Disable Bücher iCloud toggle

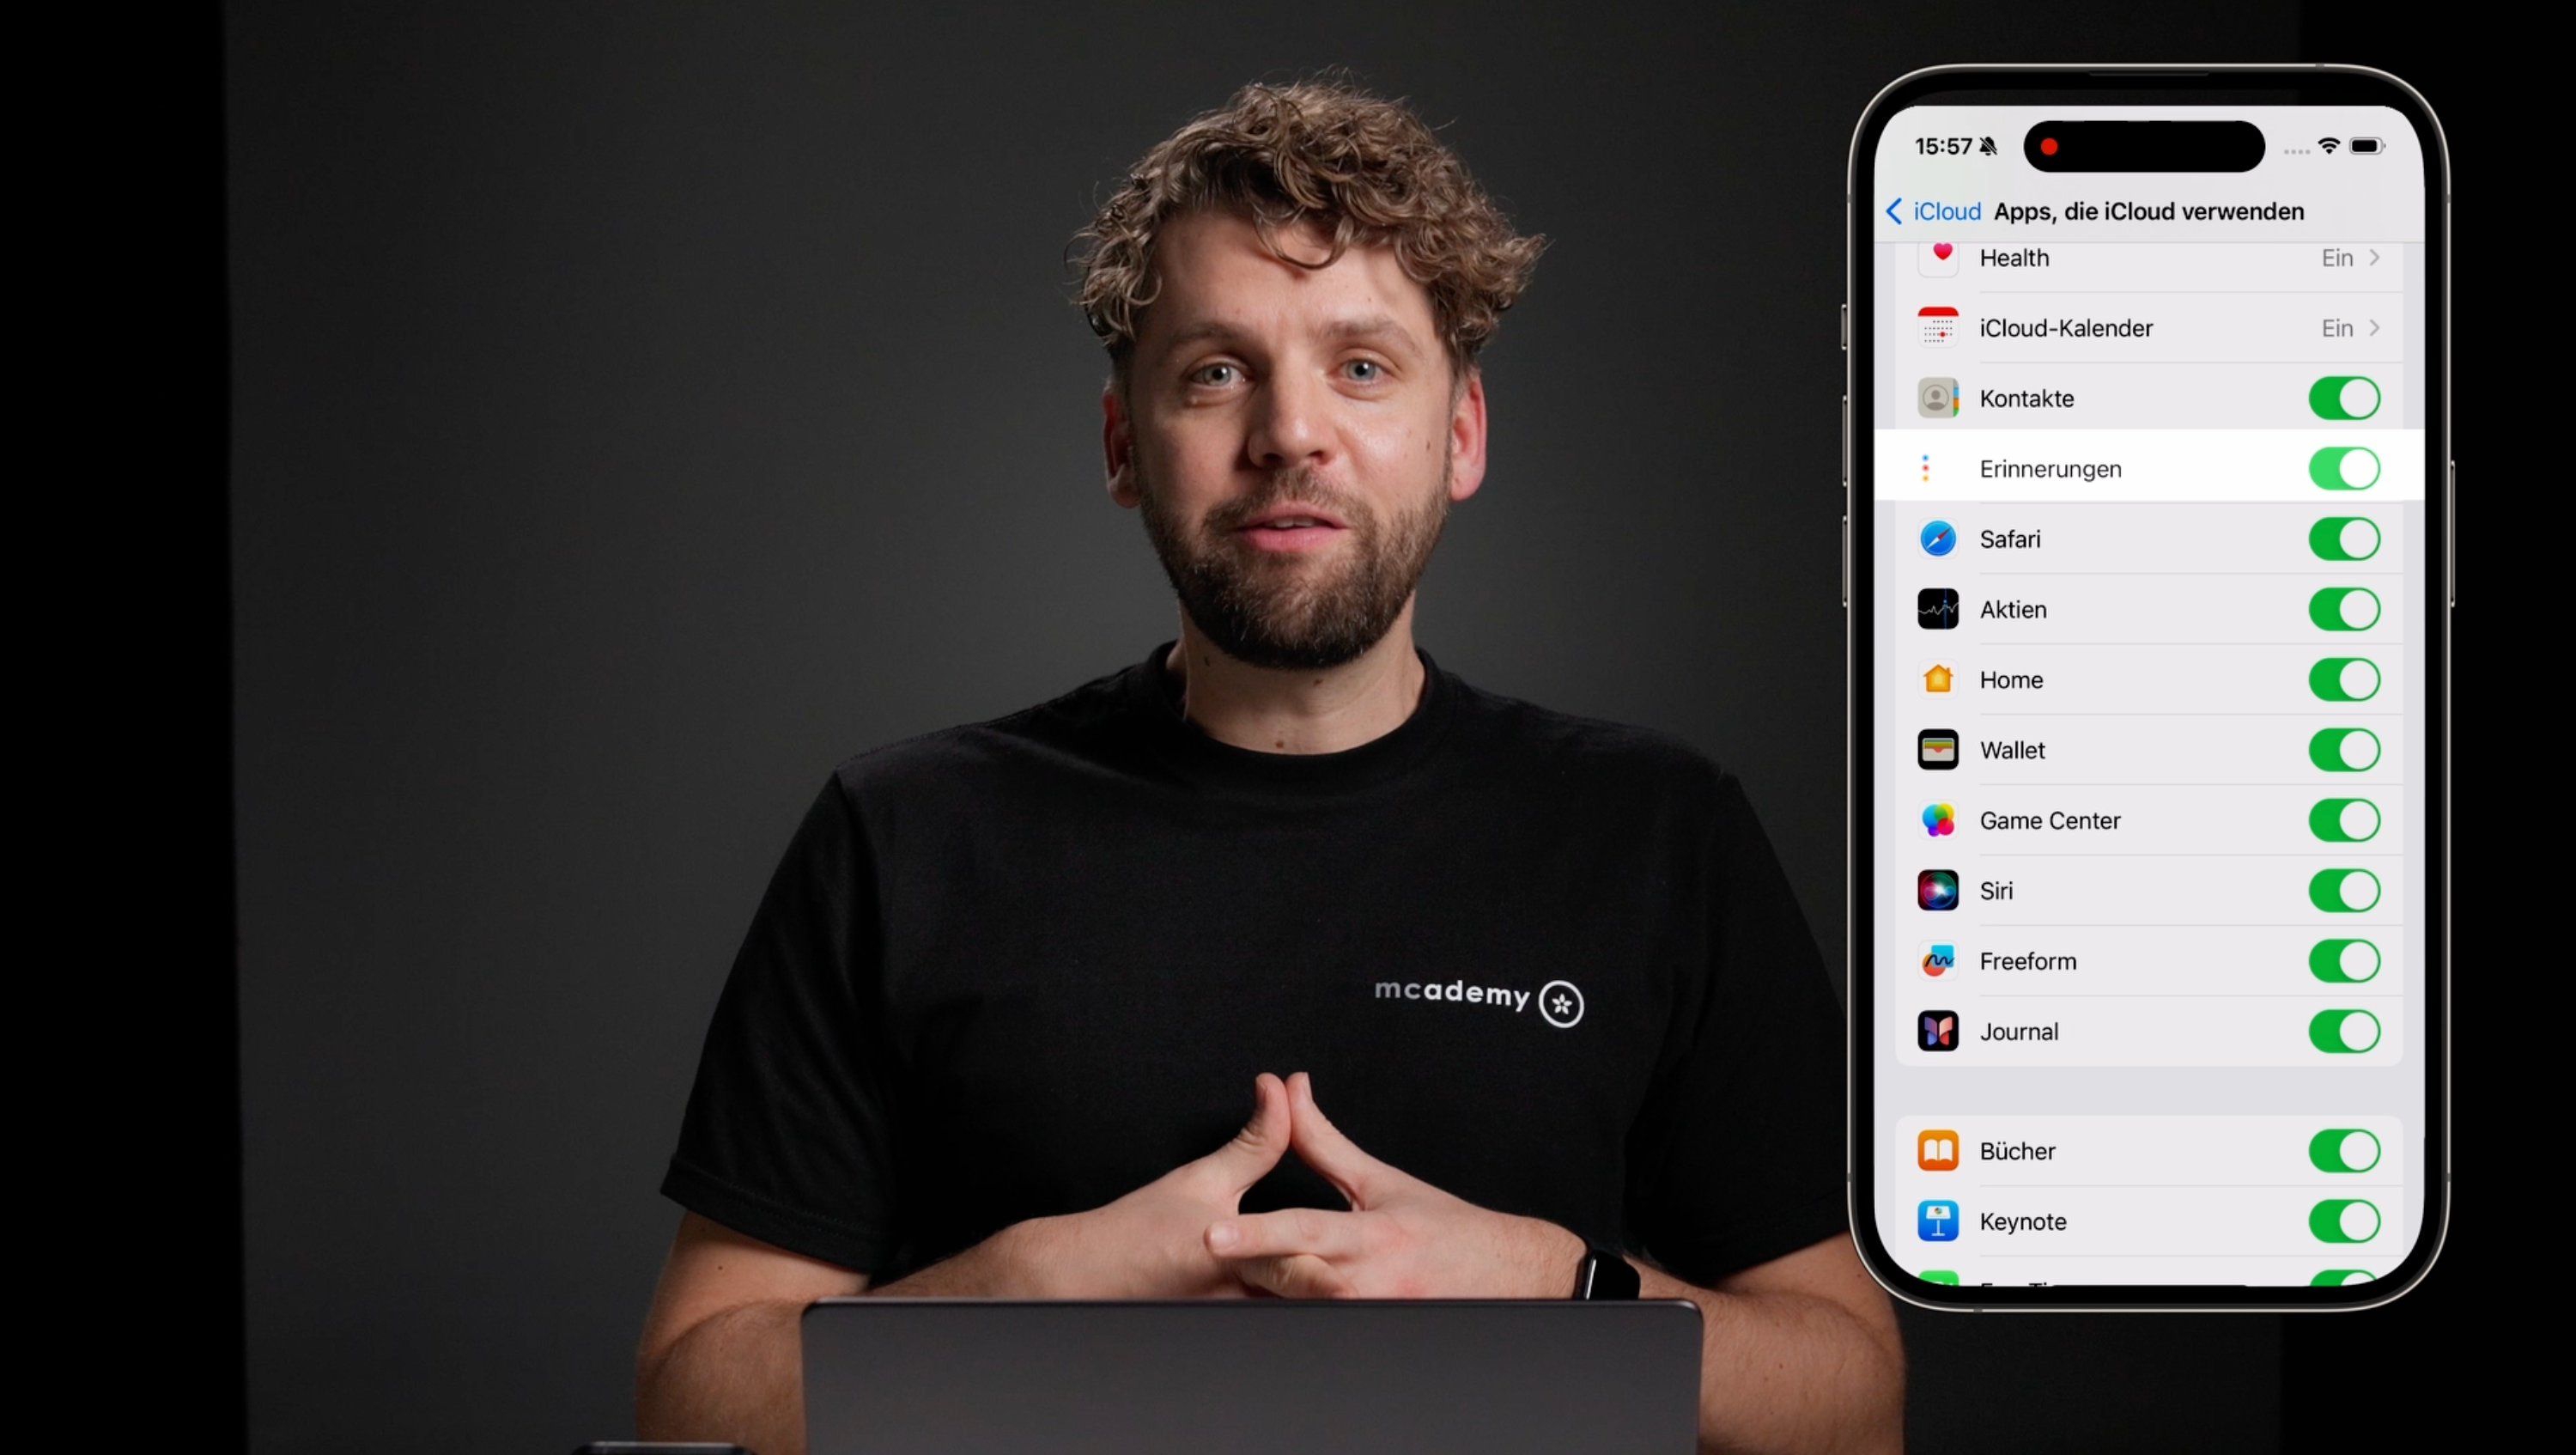coord(2344,1151)
